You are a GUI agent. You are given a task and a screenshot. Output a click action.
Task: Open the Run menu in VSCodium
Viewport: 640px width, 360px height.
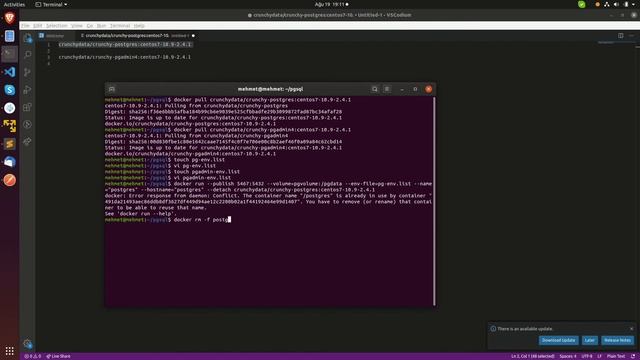101,25
